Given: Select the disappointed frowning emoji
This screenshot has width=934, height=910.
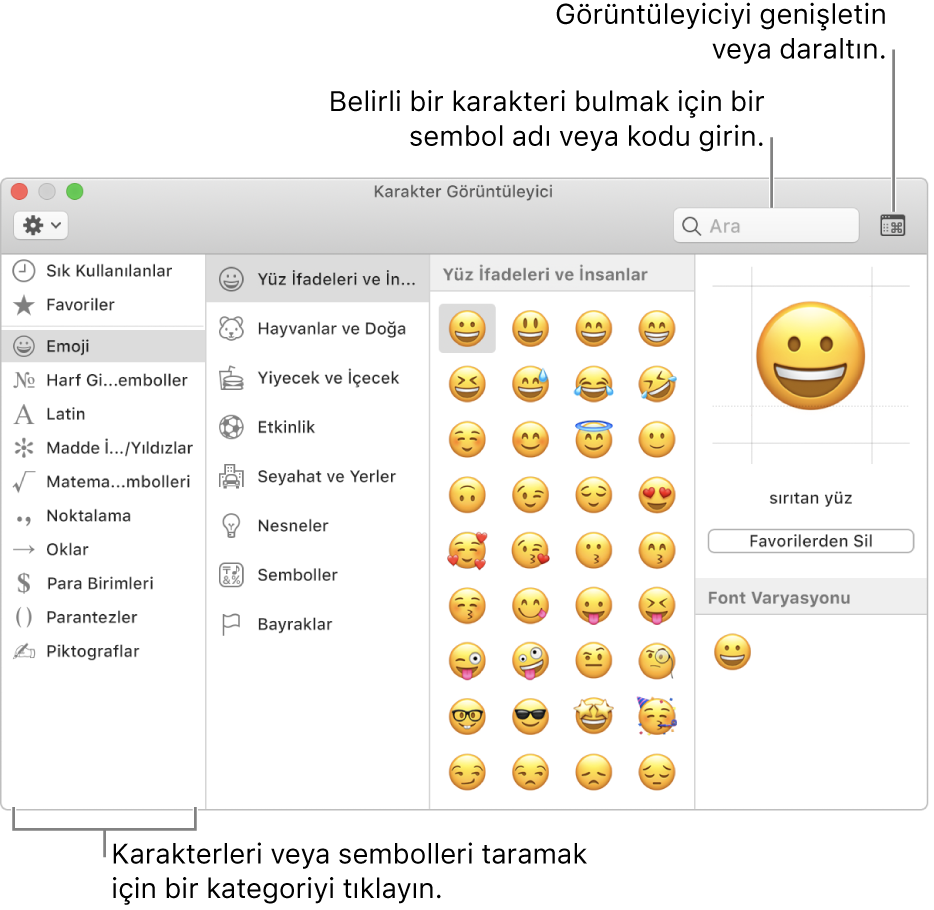Looking at the screenshot, I should 594,772.
